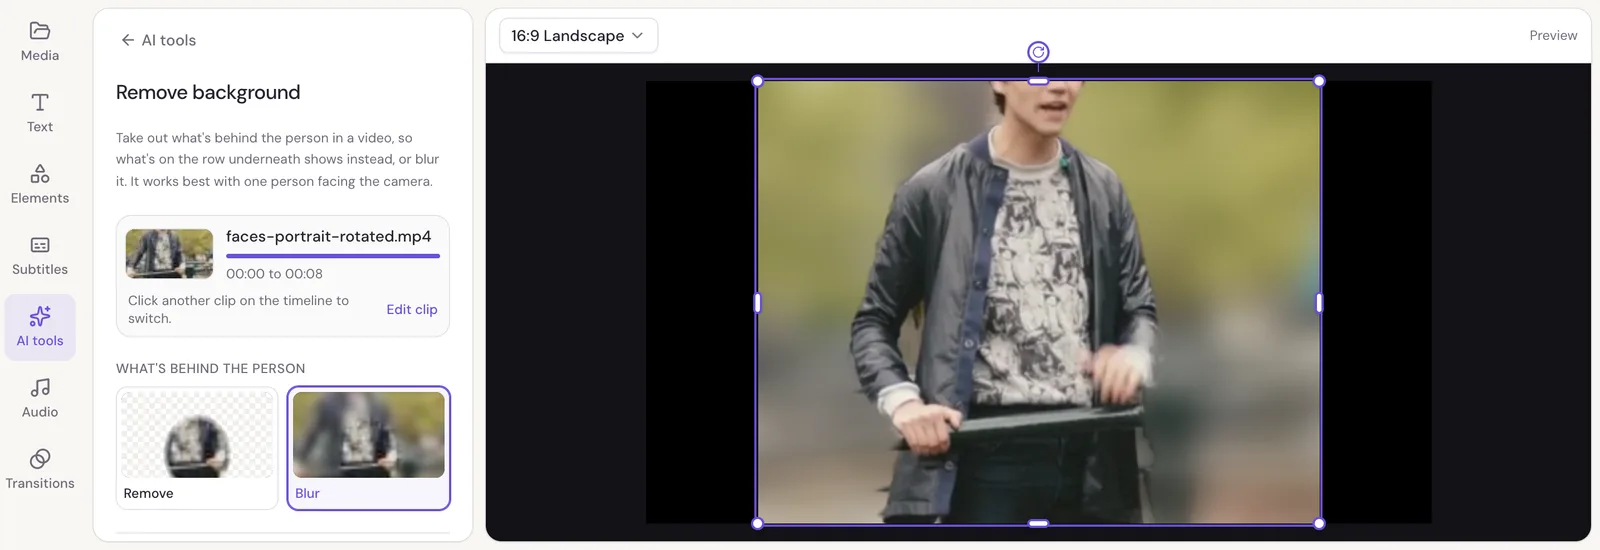
Task: Select the AI tools sparkle icon
Action: pyautogui.click(x=40, y=316)
